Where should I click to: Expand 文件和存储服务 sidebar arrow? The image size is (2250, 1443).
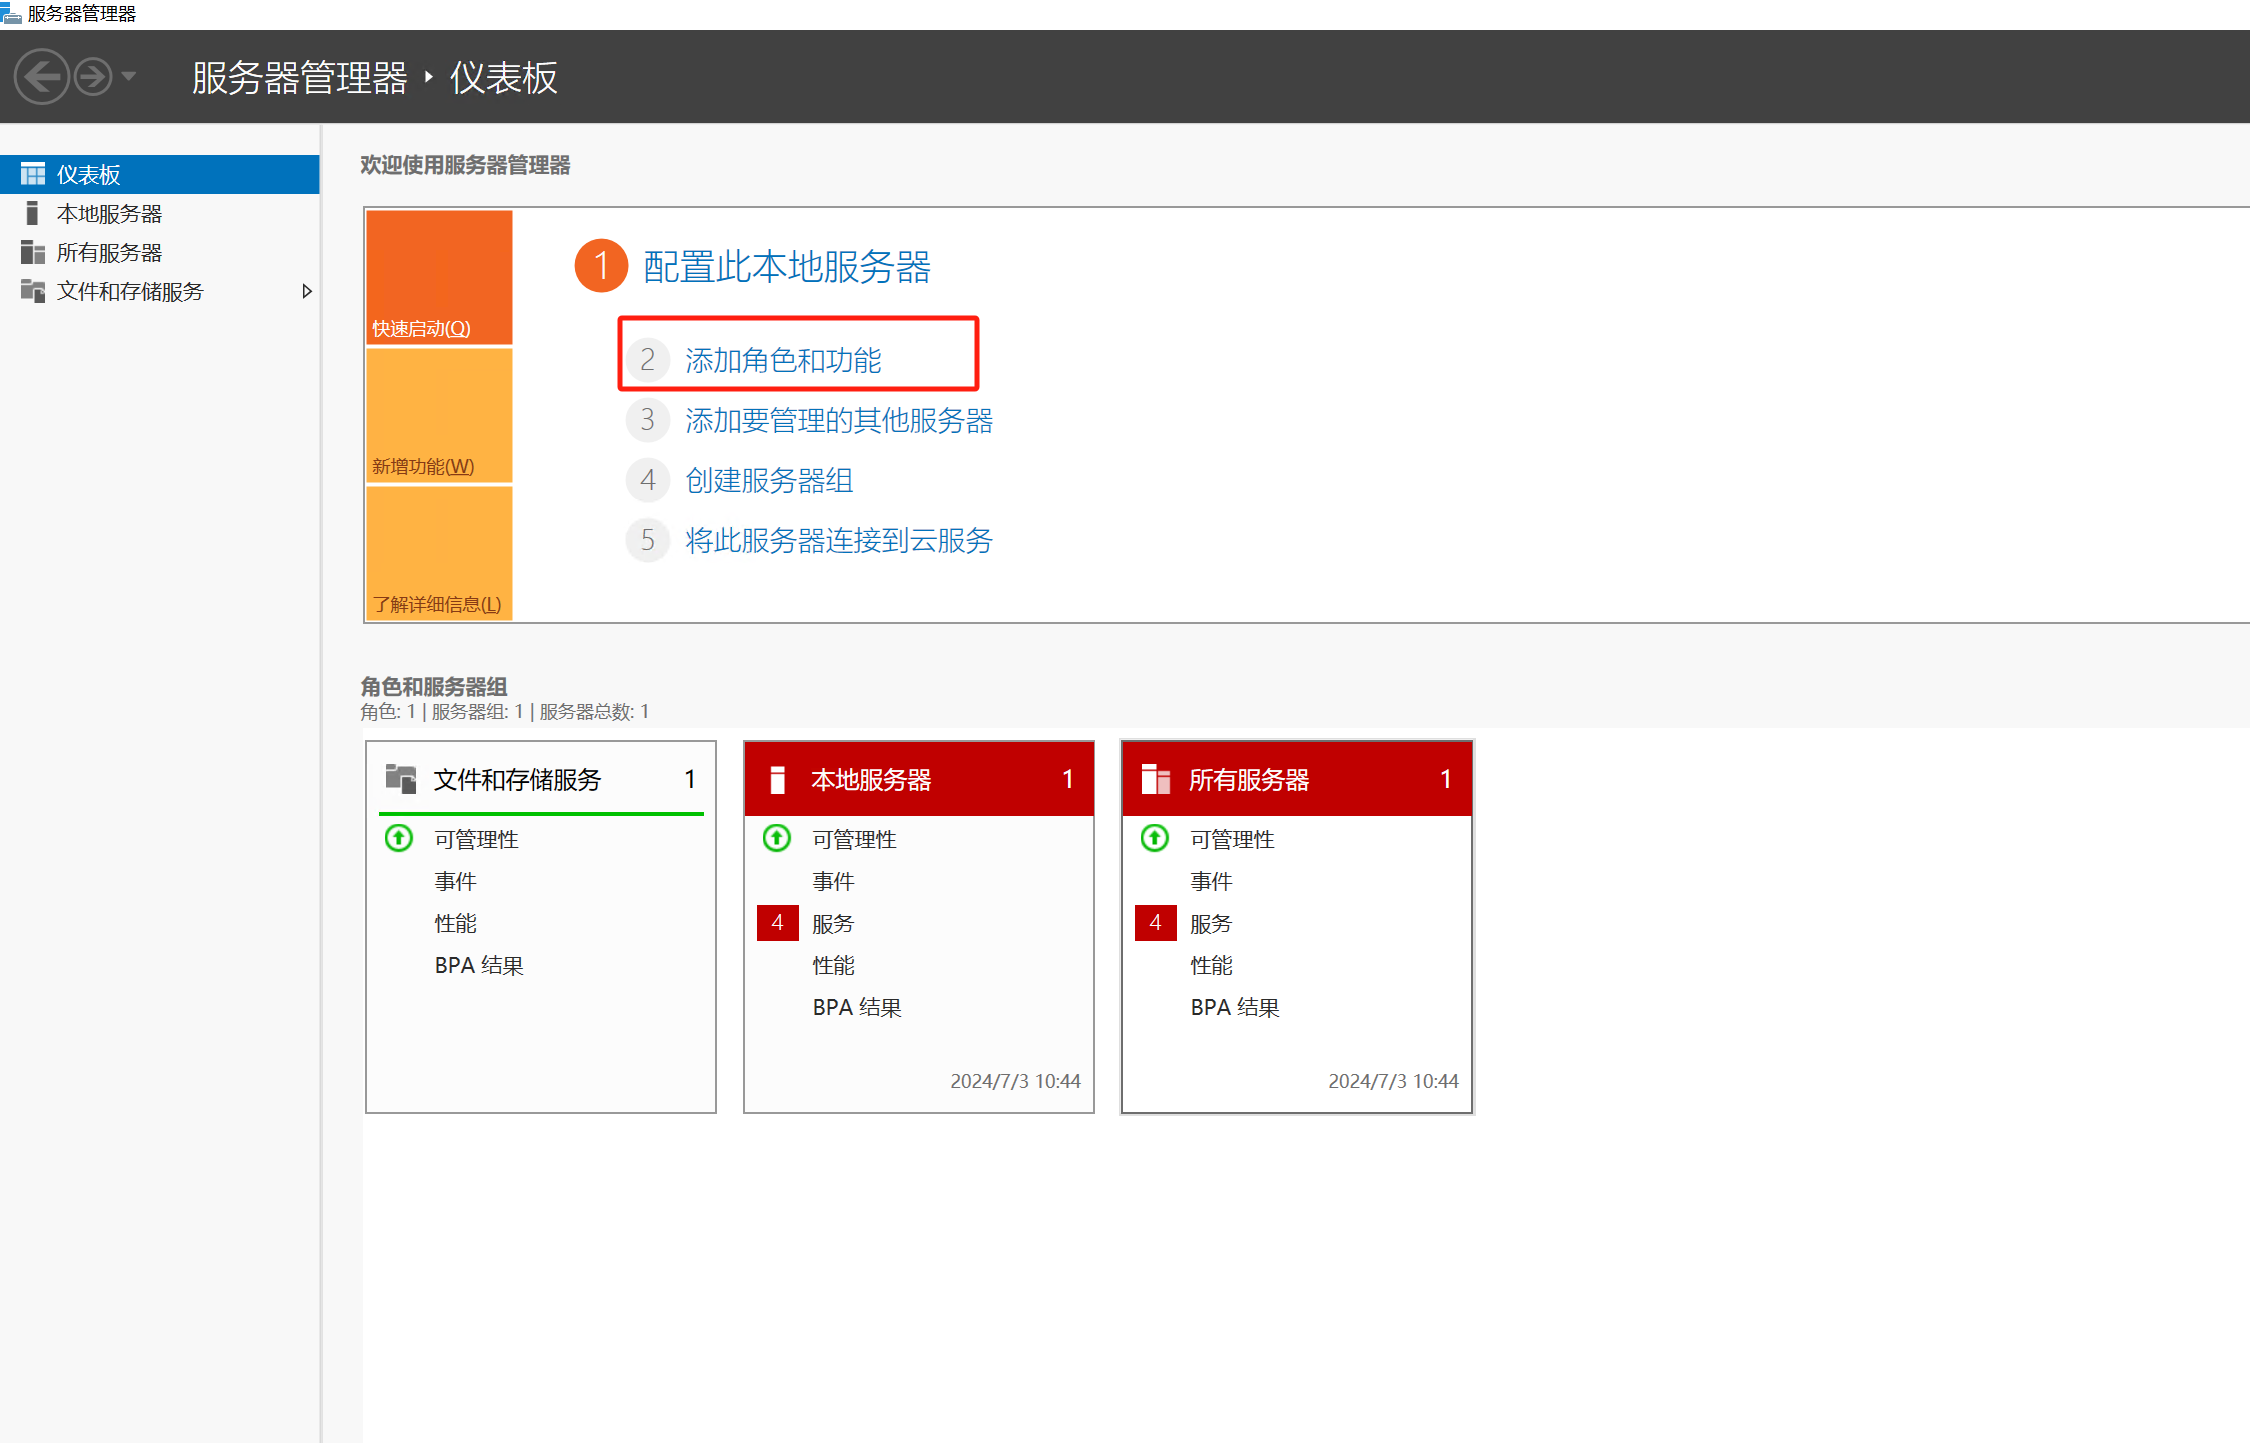coord(307,291)
